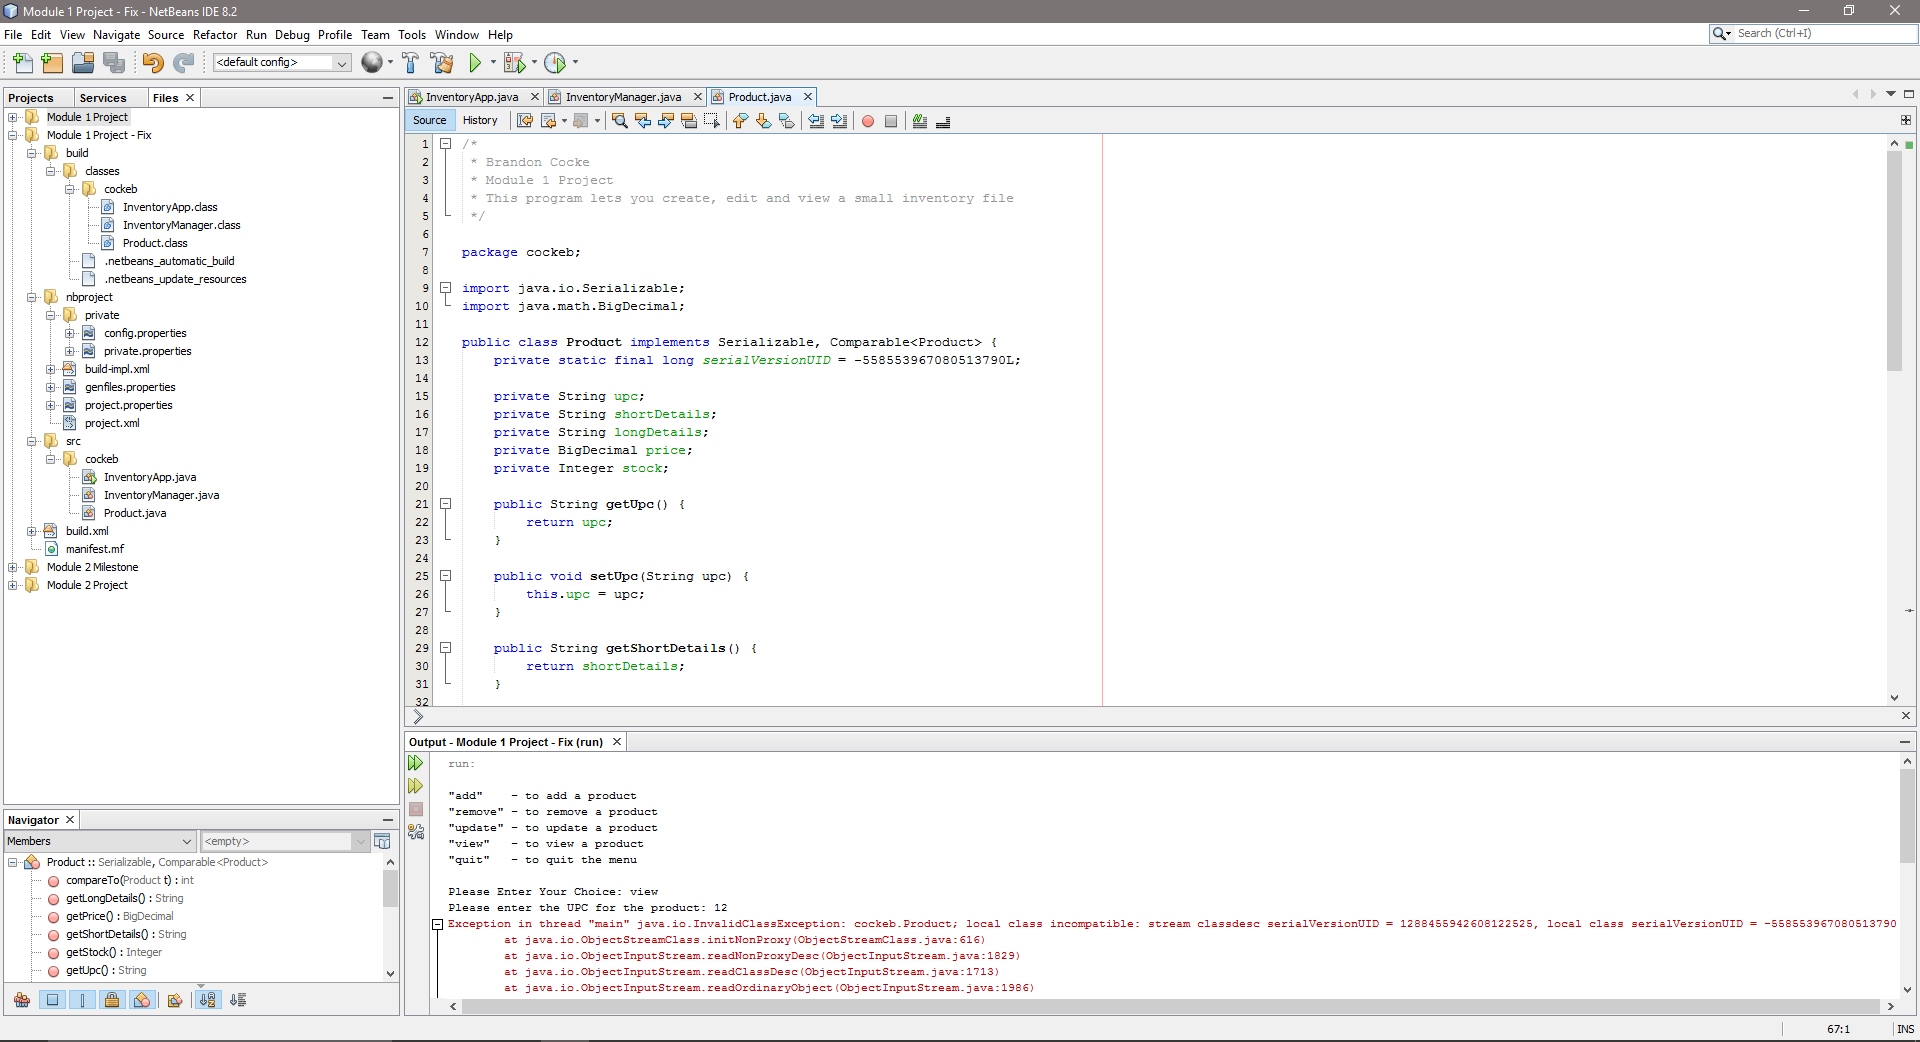1920x1042 pixels.
Task: Click the Clean and Build Project icon
Action: click(442, 63)
